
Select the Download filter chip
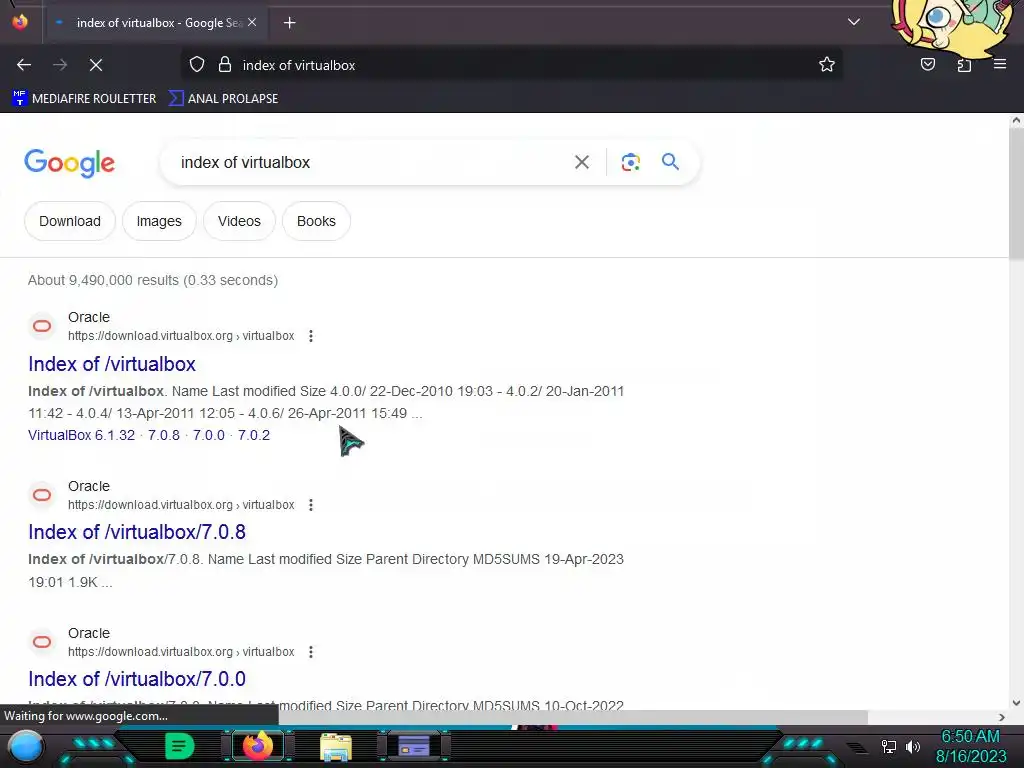pyautogui.click(x=70, y=221)
